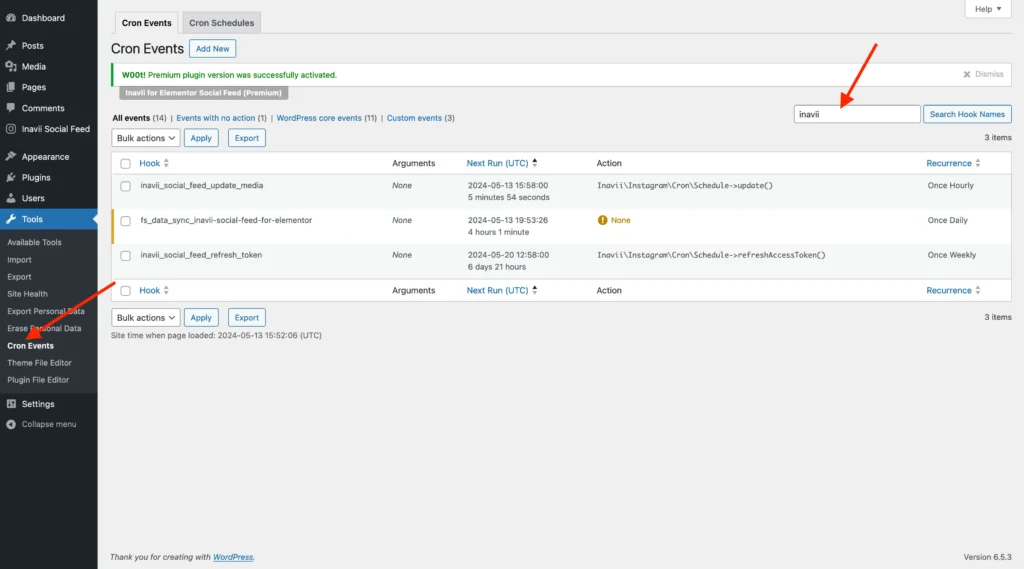Toggle the bottom select-all events checkbox
Image resolution: width=1024 pixels, height=569 pixels.
coord(125,291)
